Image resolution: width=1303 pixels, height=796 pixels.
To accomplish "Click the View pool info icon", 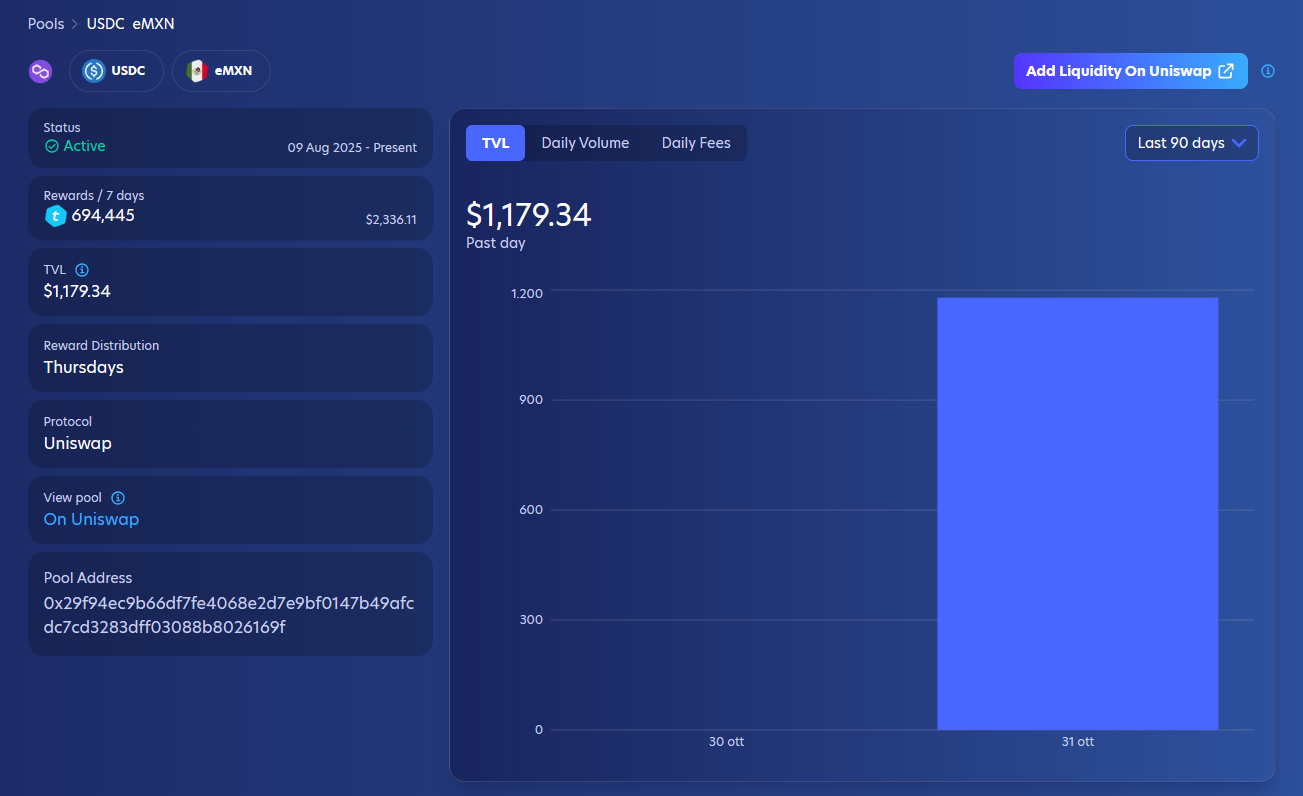I will point(118,498).
